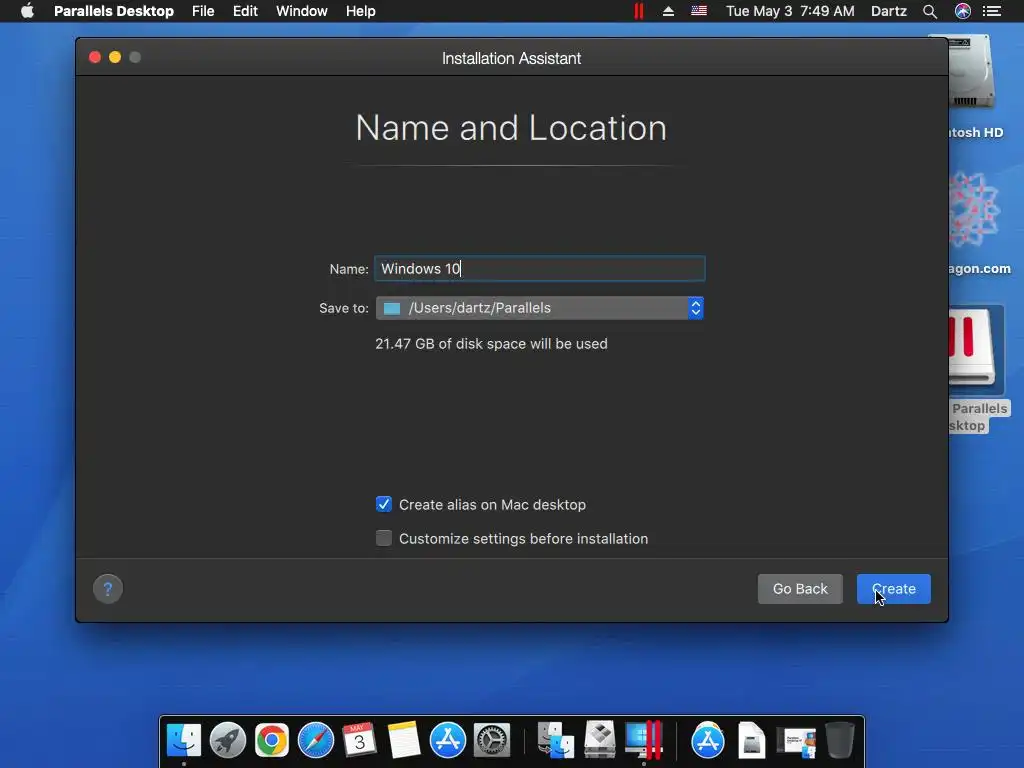Open the Help menu
The width and height of the screenshot is (1024, 768).
click(x=360, y=11)
